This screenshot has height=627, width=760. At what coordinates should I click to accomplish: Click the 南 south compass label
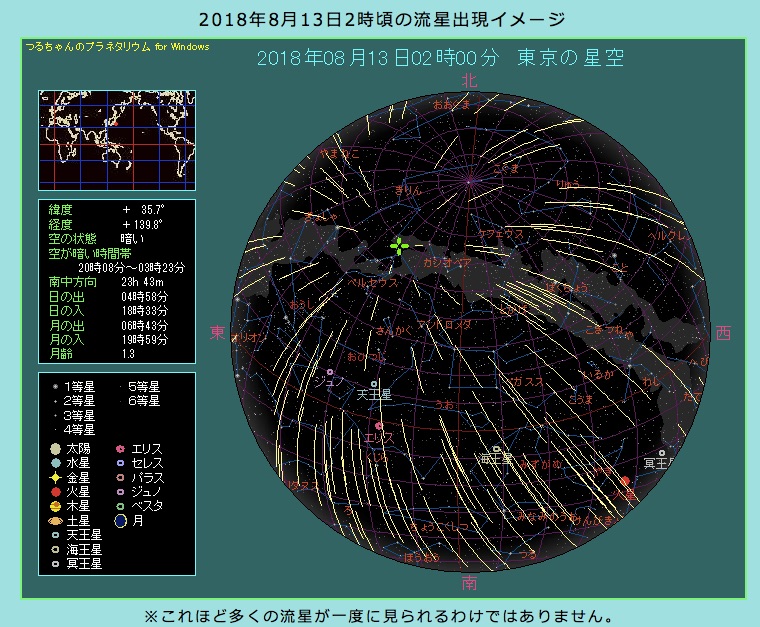(469, 582)
